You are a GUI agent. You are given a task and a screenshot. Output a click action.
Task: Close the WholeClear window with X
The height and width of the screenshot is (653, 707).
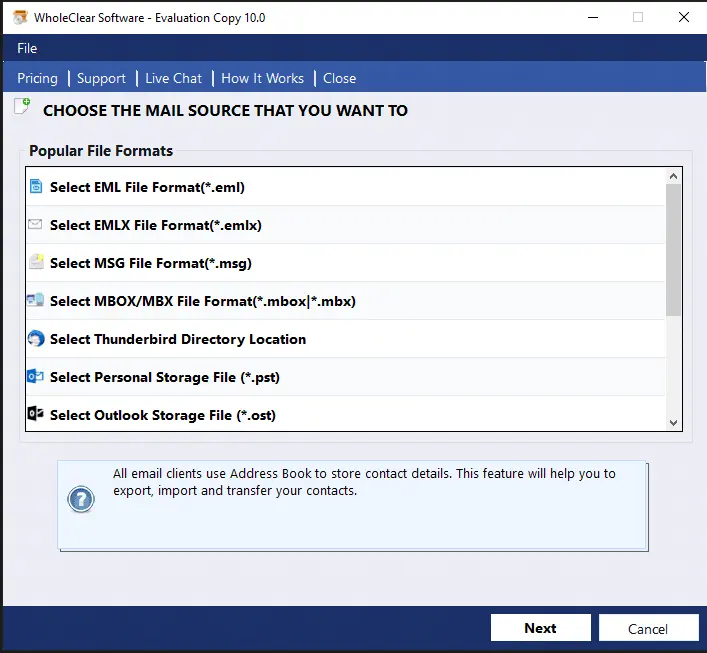[x=684, y=17]
